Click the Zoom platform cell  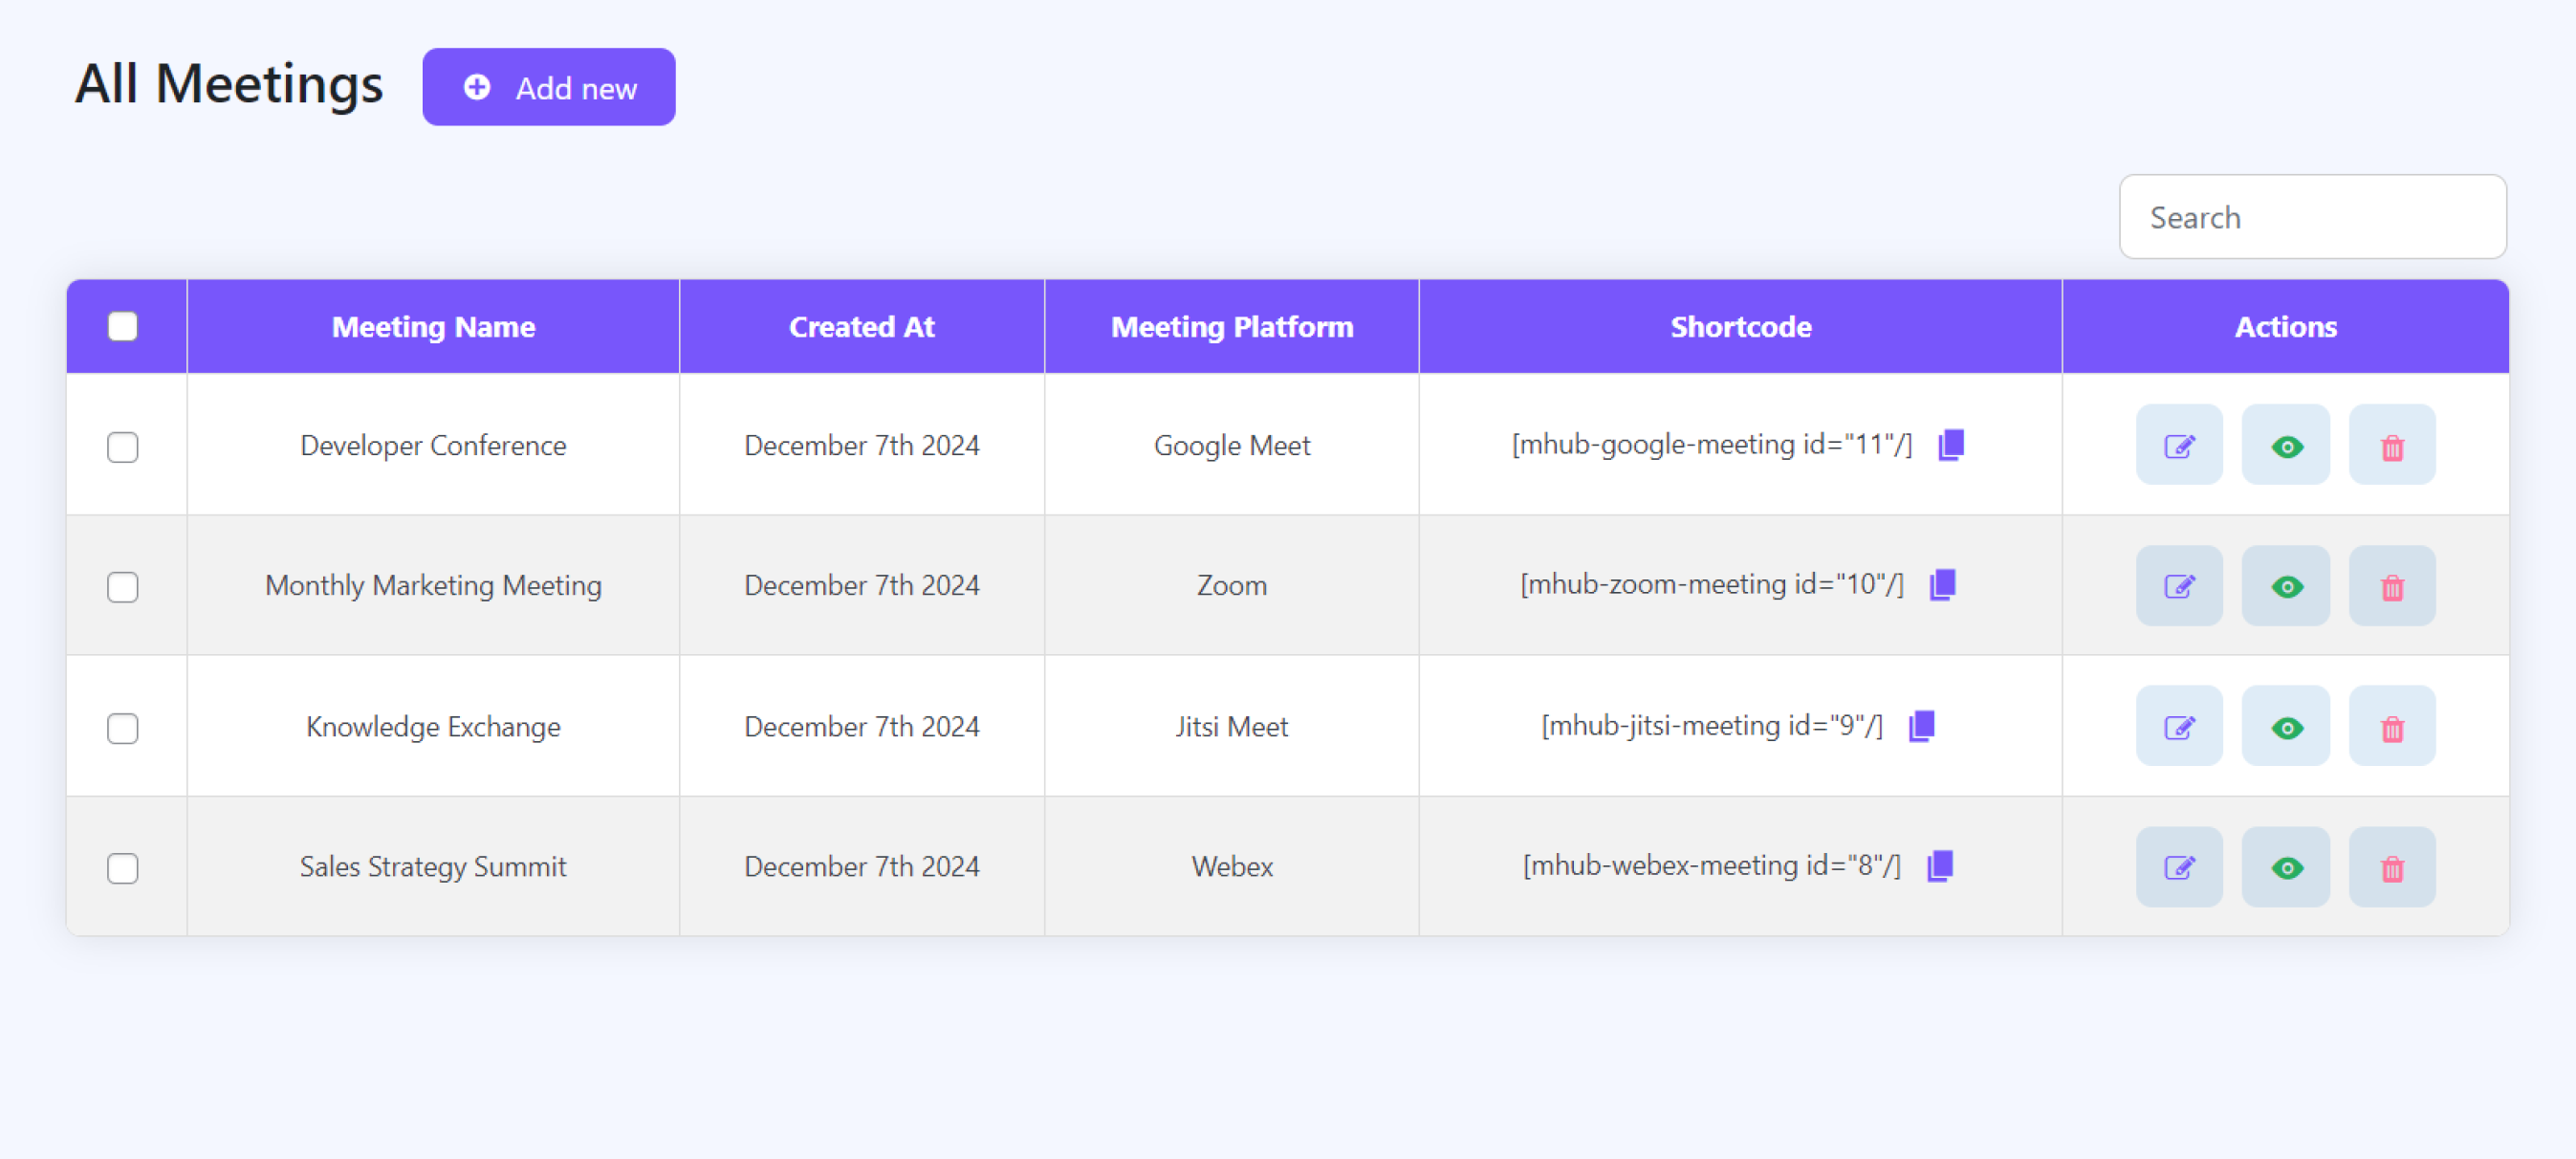(1232, 585)
